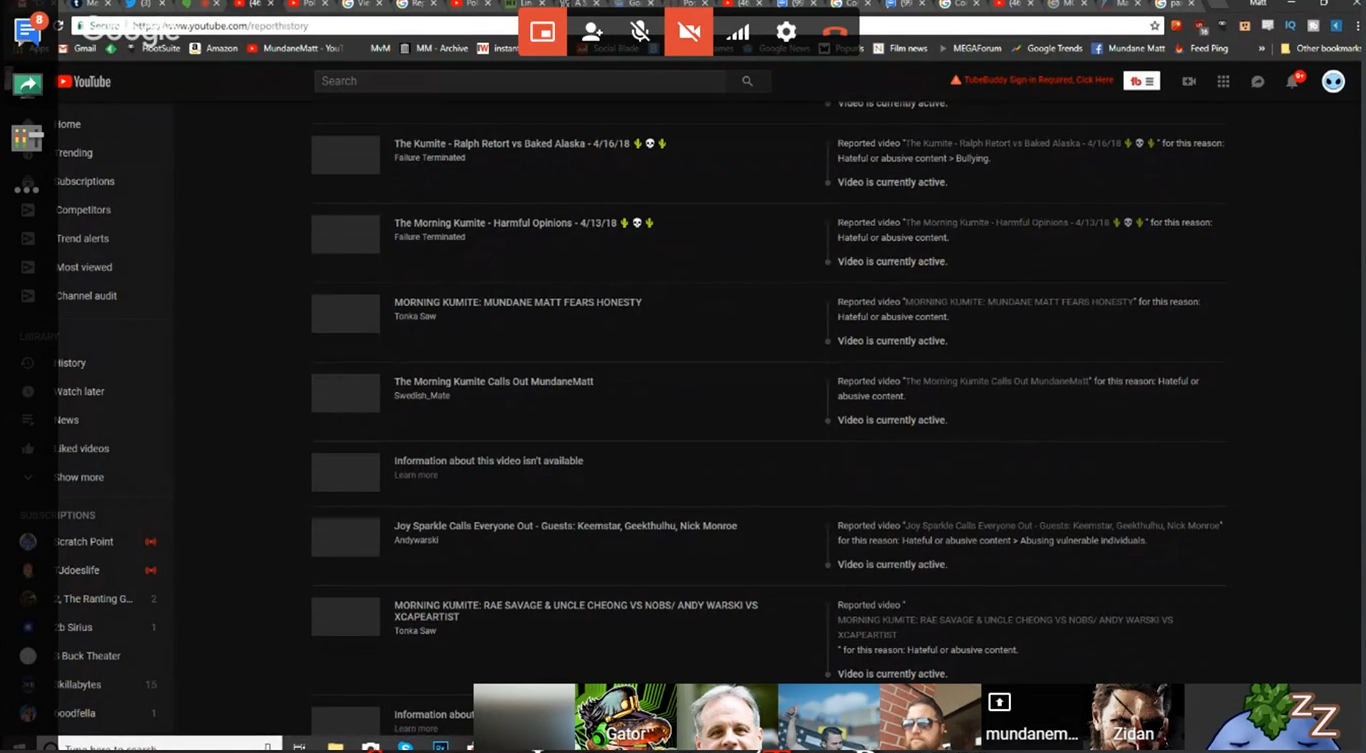Select mundanem... screen share thumbnail

pyautogui.click(x=1032, y=716)
